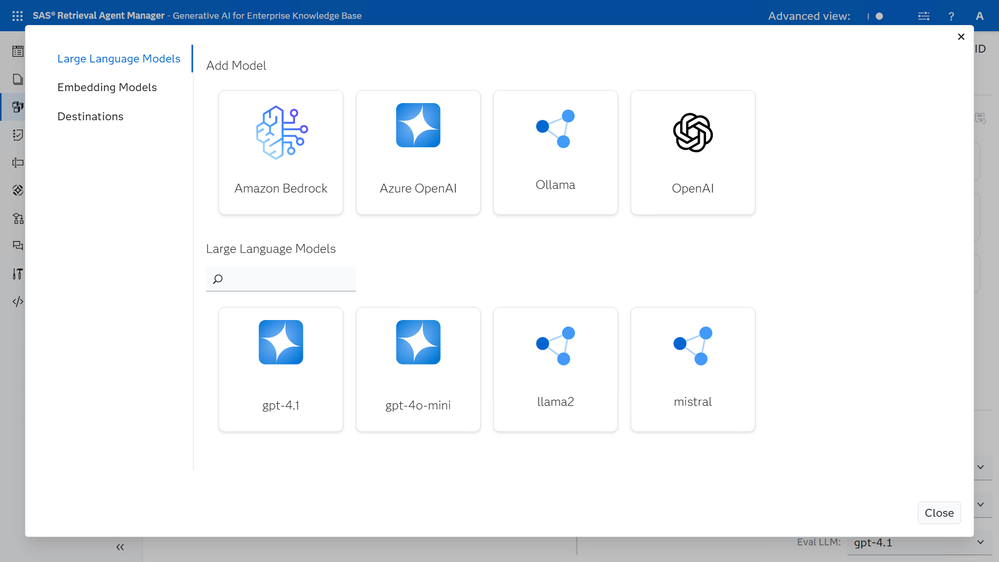Add an Ollama model

(x=556, y=152)
